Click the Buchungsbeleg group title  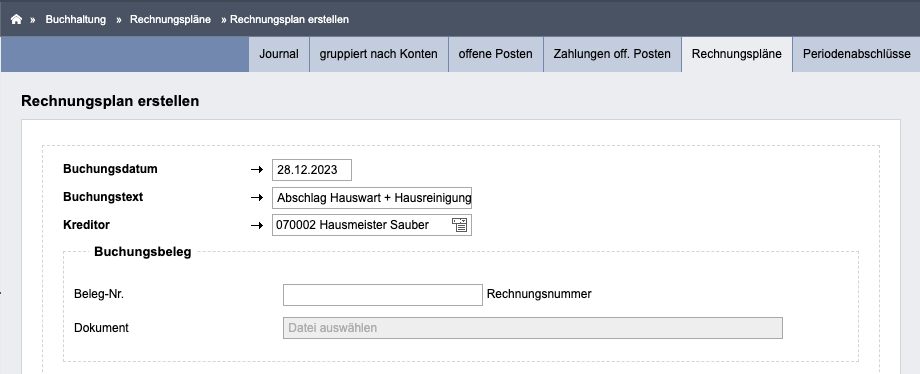click(143, 252)
